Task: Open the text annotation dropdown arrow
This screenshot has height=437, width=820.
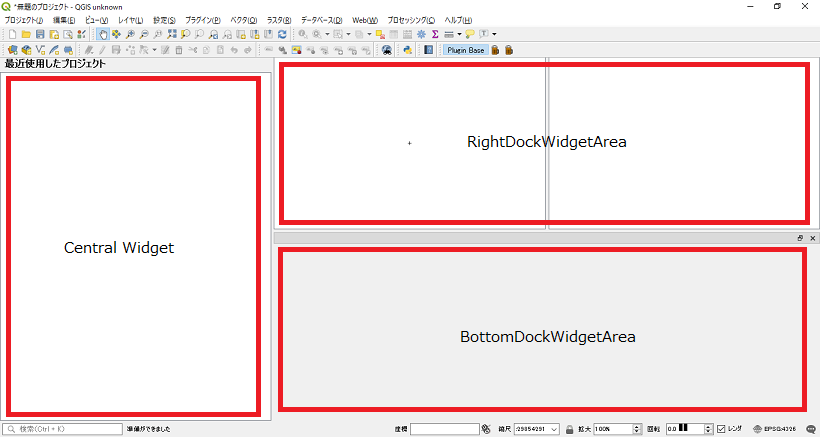Action: [x=494, y=34]
